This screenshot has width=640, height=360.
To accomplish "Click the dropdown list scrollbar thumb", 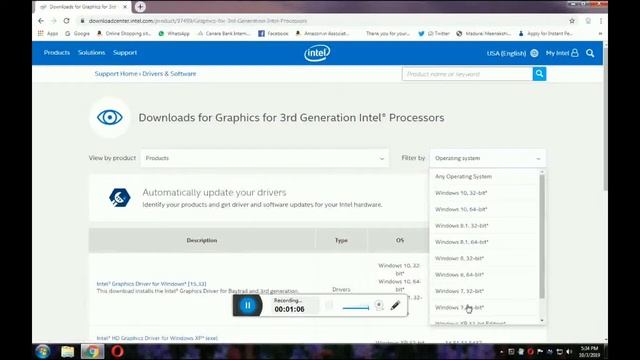I will (542, 237).
